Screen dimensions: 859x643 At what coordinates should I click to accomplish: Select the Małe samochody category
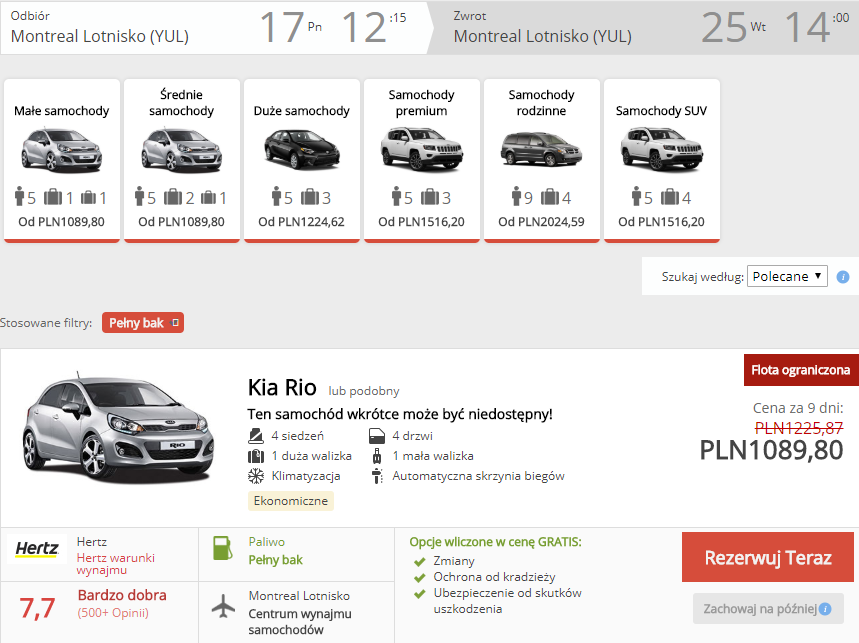[62, 160]
